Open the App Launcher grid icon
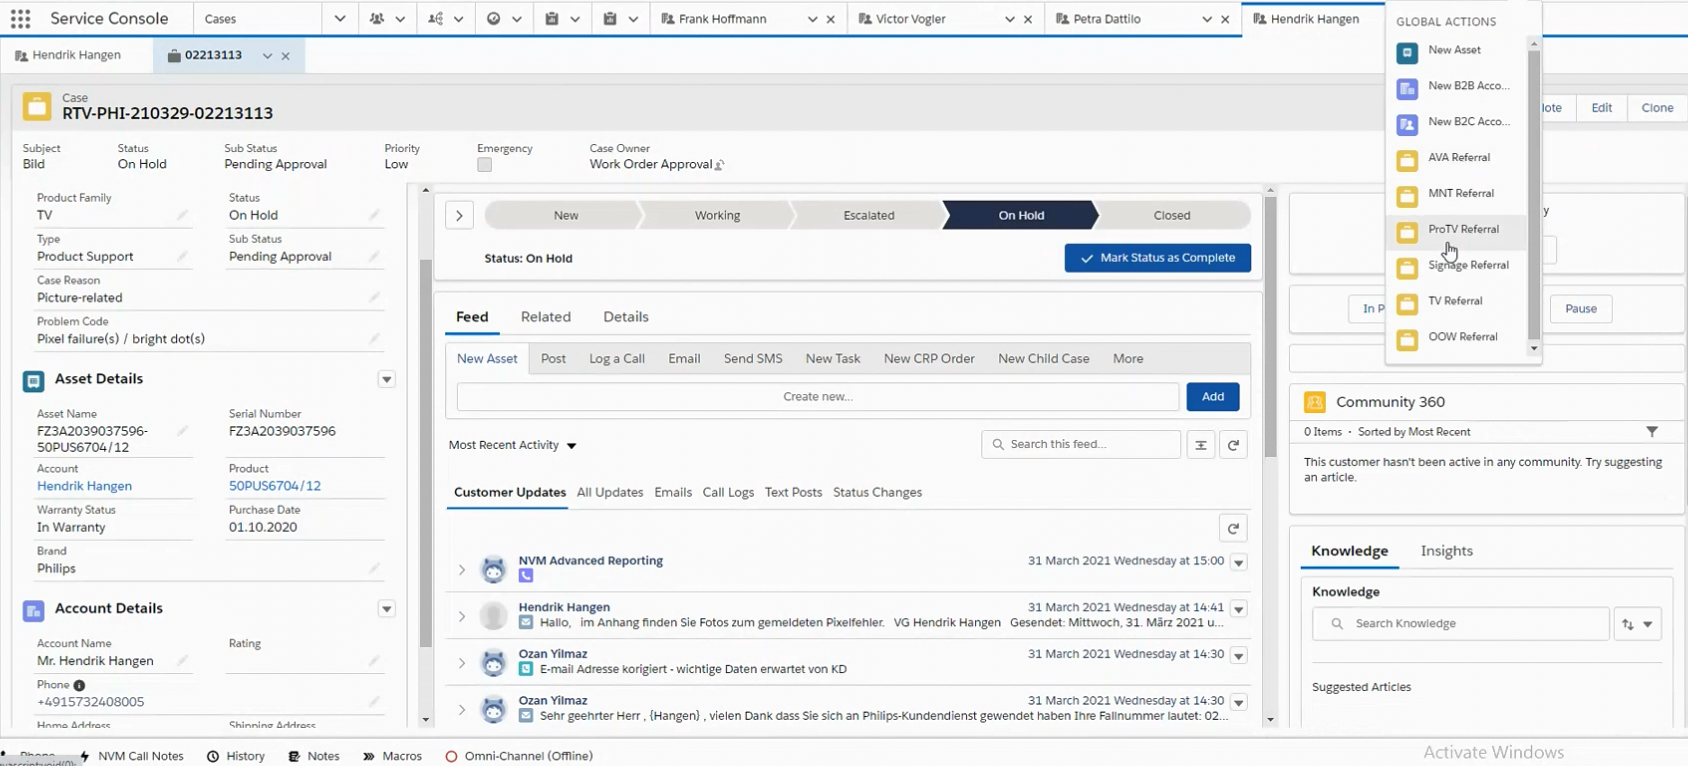 coord(20,18)
